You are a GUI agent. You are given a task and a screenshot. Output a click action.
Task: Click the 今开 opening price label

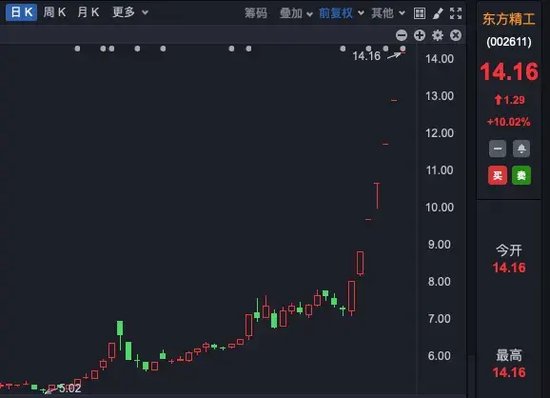(x=509, y=250)
